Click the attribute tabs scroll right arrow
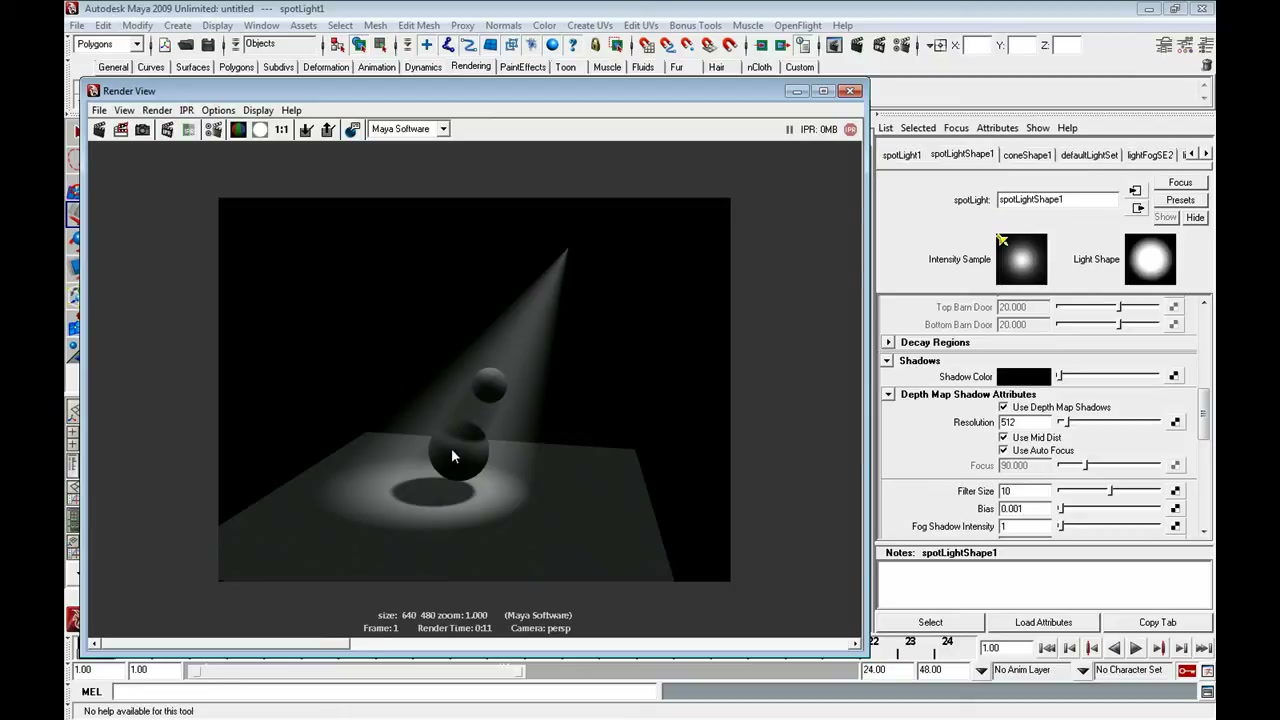 1206,154
